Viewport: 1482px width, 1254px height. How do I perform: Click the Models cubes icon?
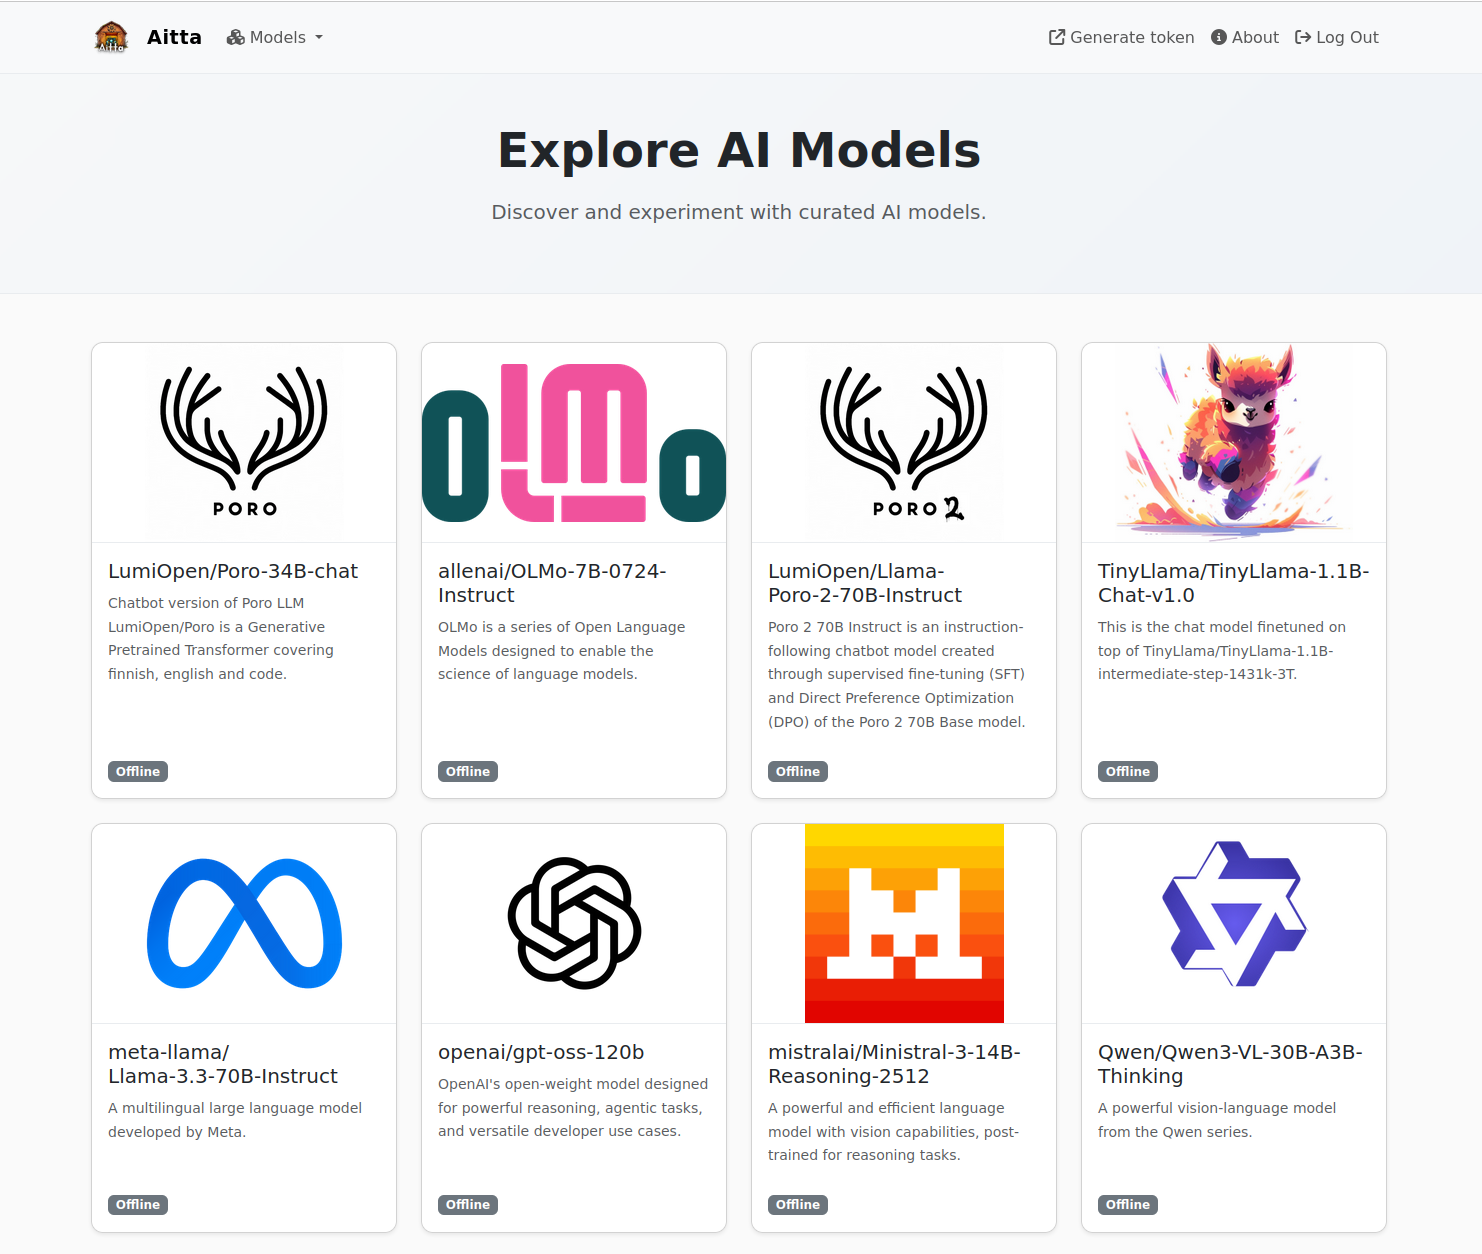[236, 37]
